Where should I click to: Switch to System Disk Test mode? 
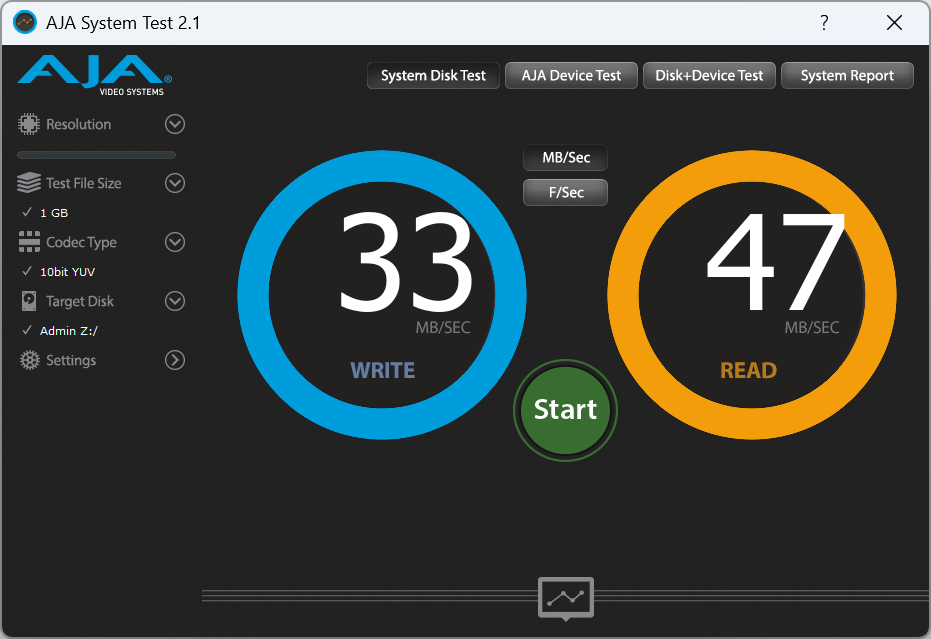[433, 75]
